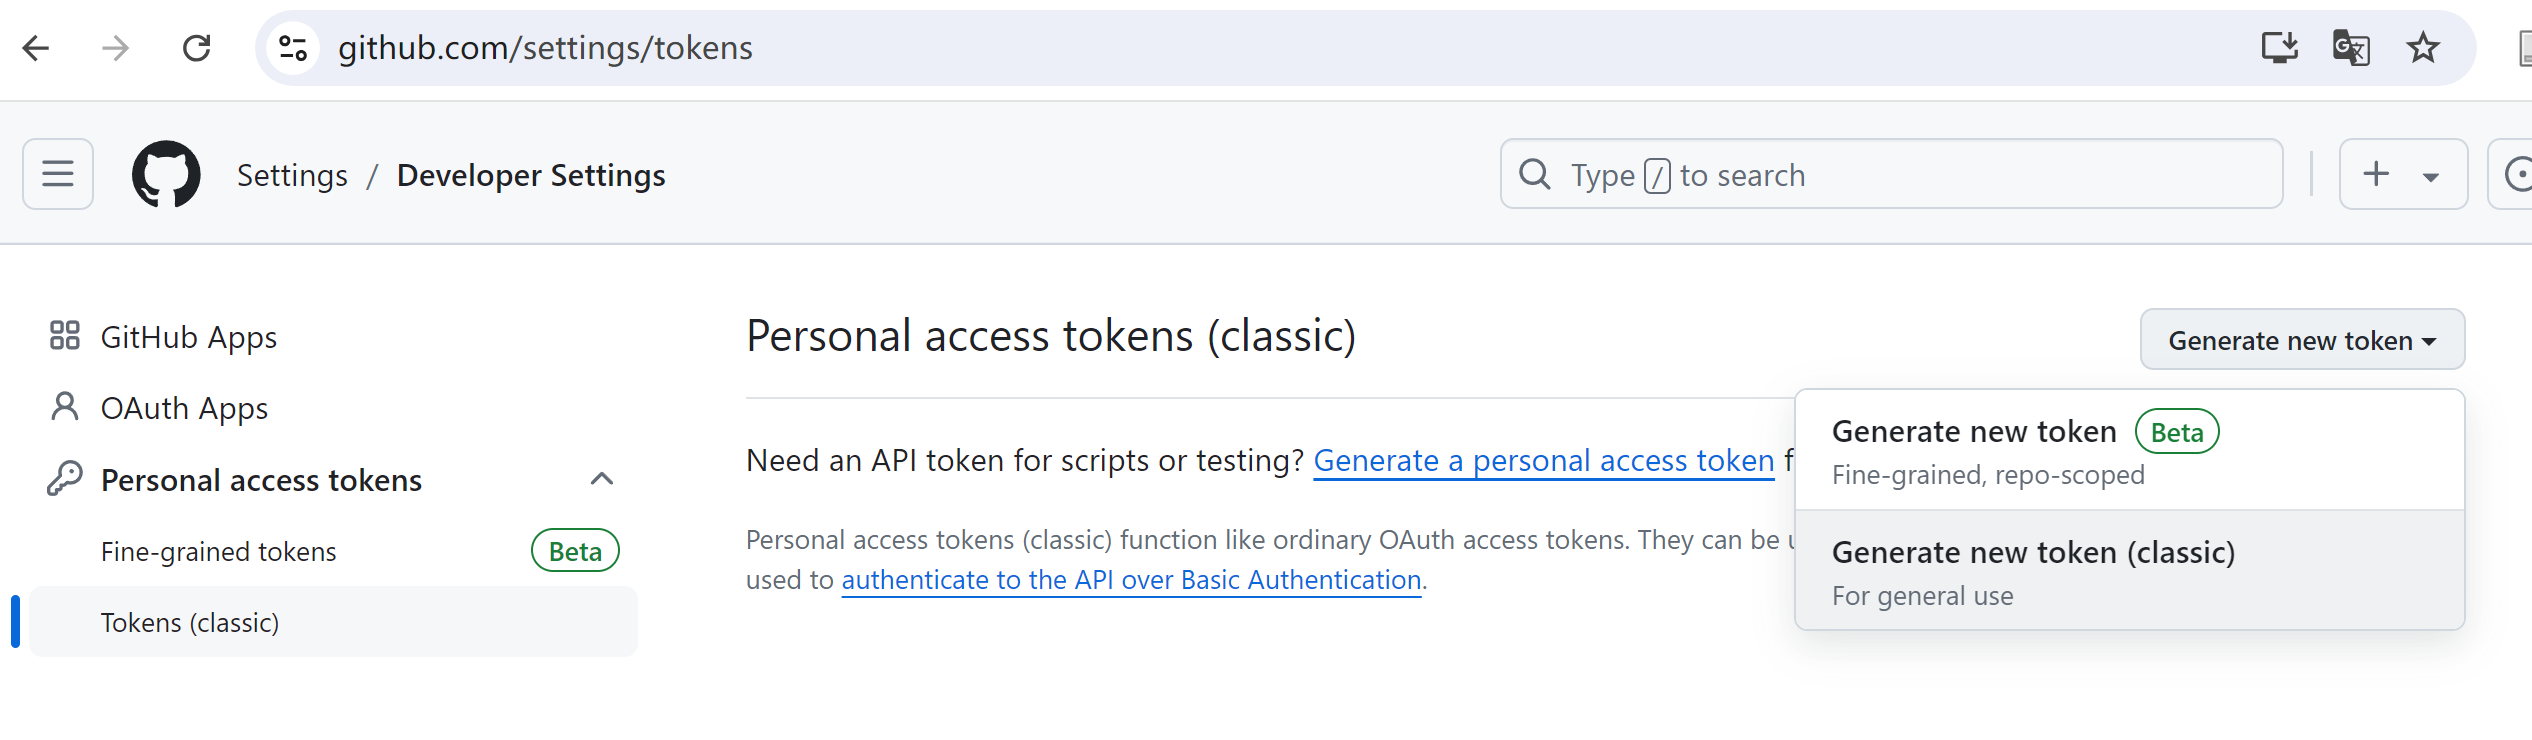Screen dimensions: 2532x740
Task: Click the GitHub octocat logo
Action: 166,174
